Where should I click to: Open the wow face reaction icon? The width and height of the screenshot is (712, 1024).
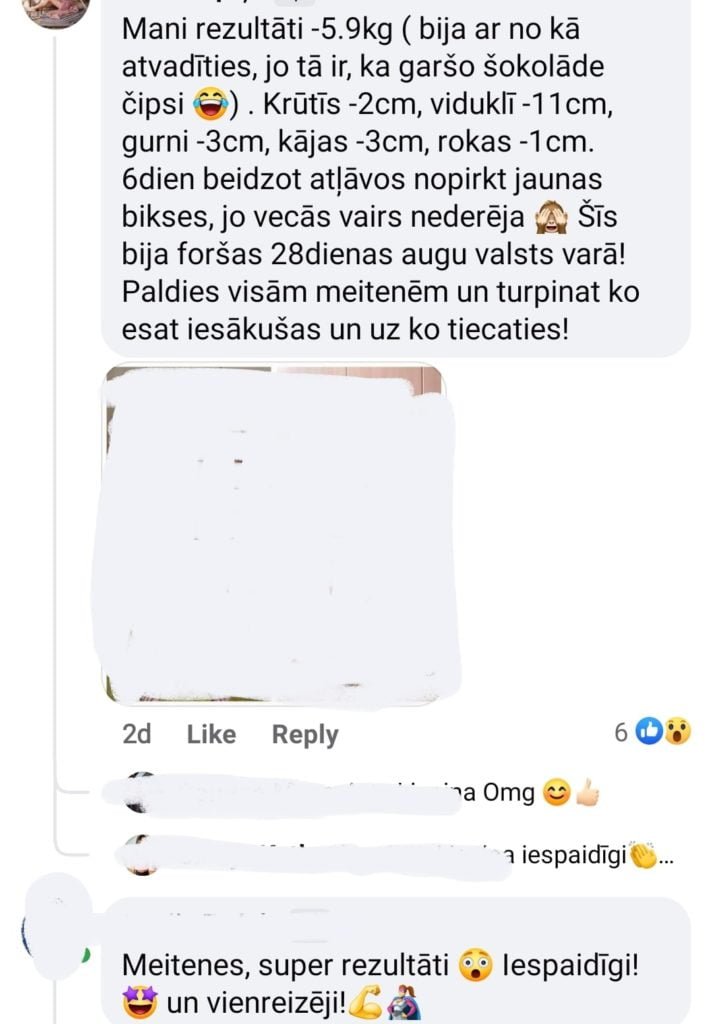tap(677, 731)
